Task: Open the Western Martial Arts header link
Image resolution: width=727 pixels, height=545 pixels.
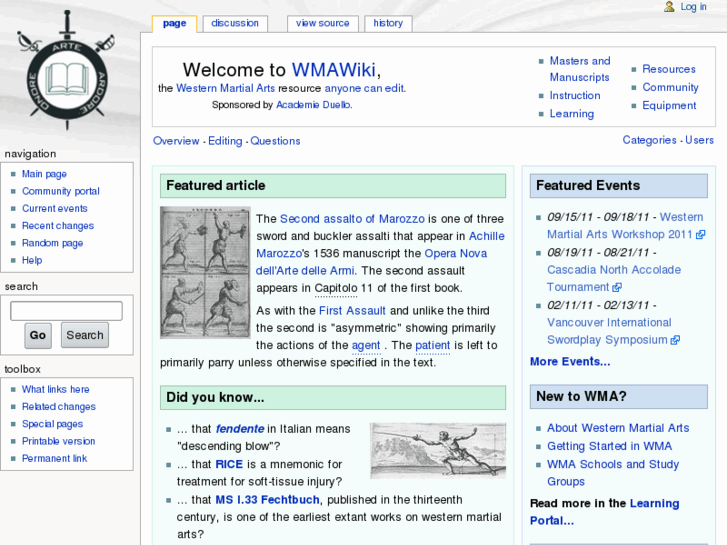Action: coord(225,88)
